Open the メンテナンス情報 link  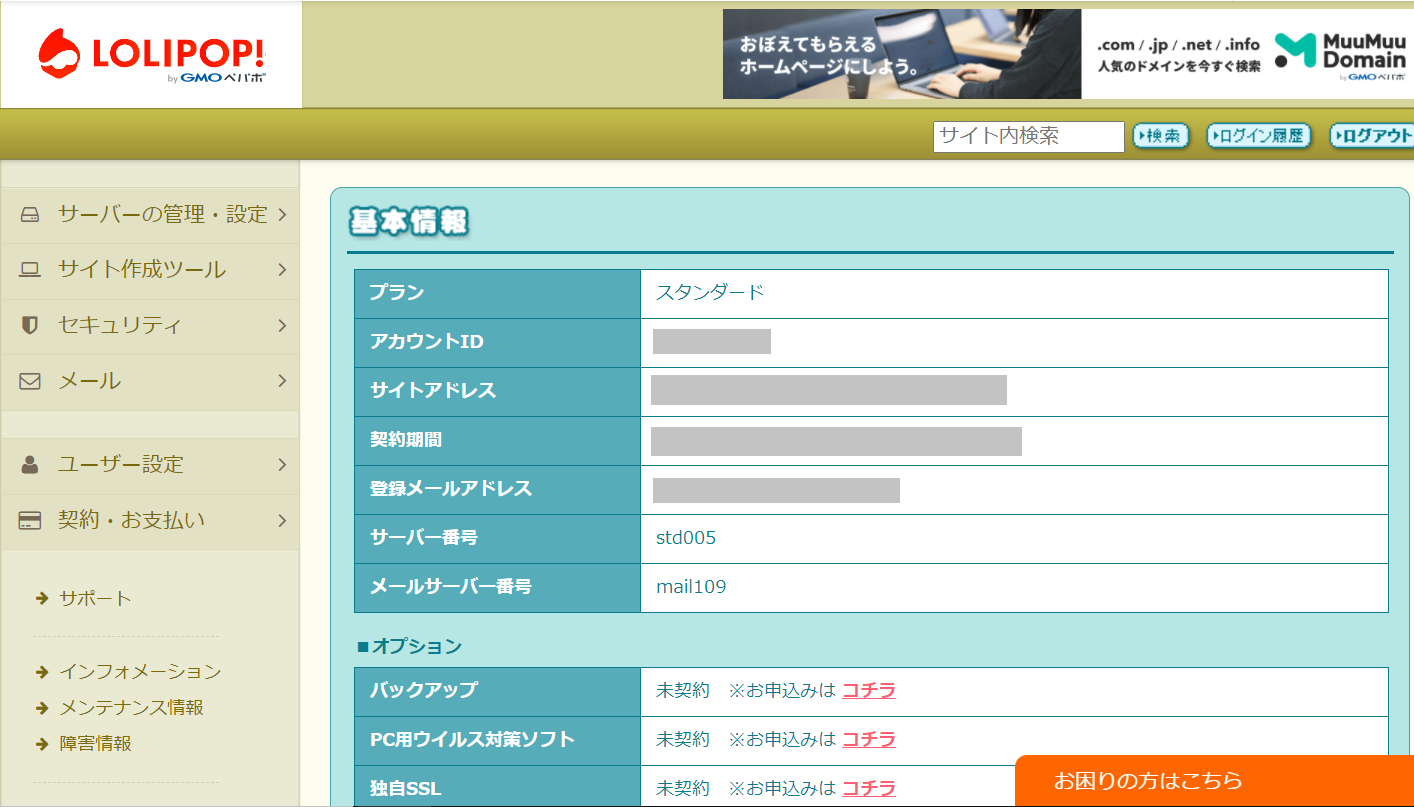click(x=131, y=708)
